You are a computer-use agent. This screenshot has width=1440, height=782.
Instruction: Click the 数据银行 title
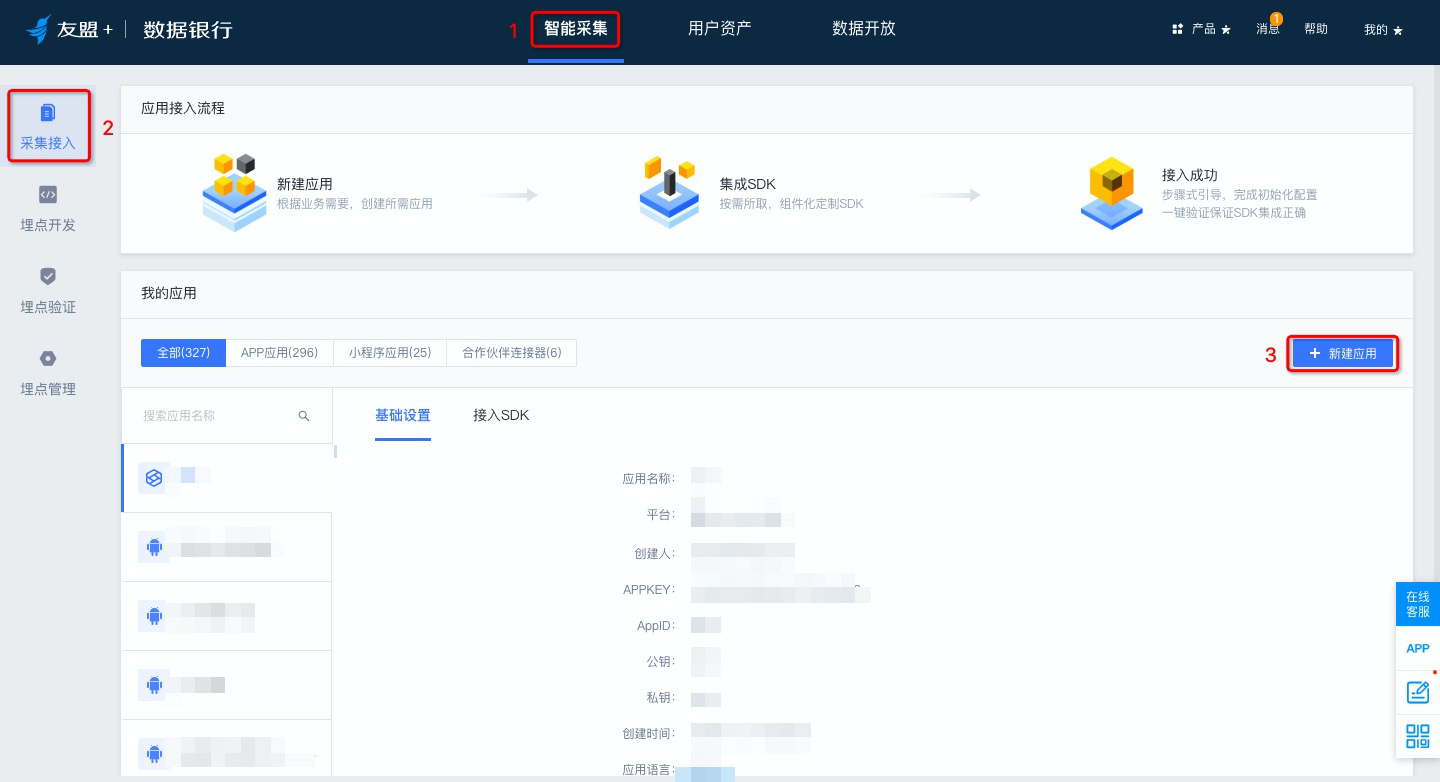pos(188,30)
